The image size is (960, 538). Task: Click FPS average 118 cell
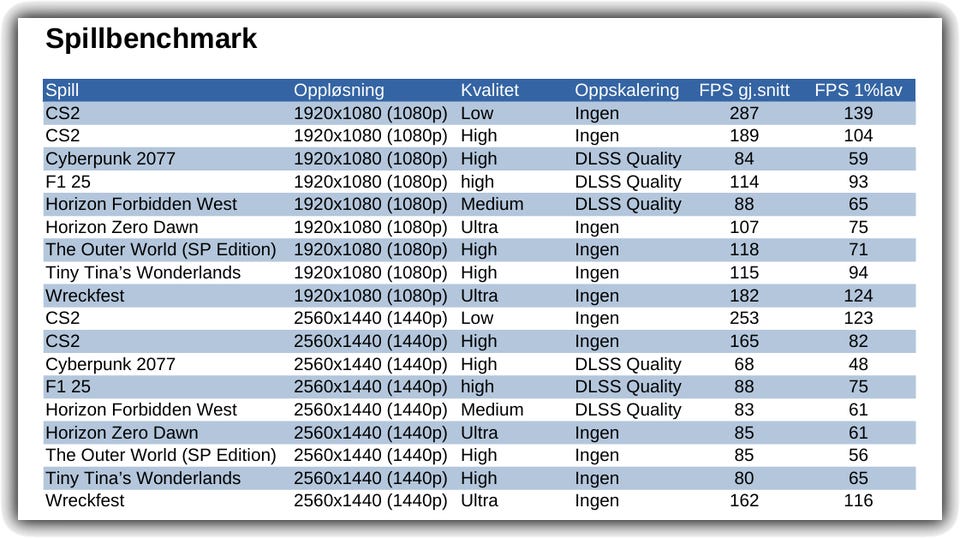pyautogui.click(x=744, y=250)
